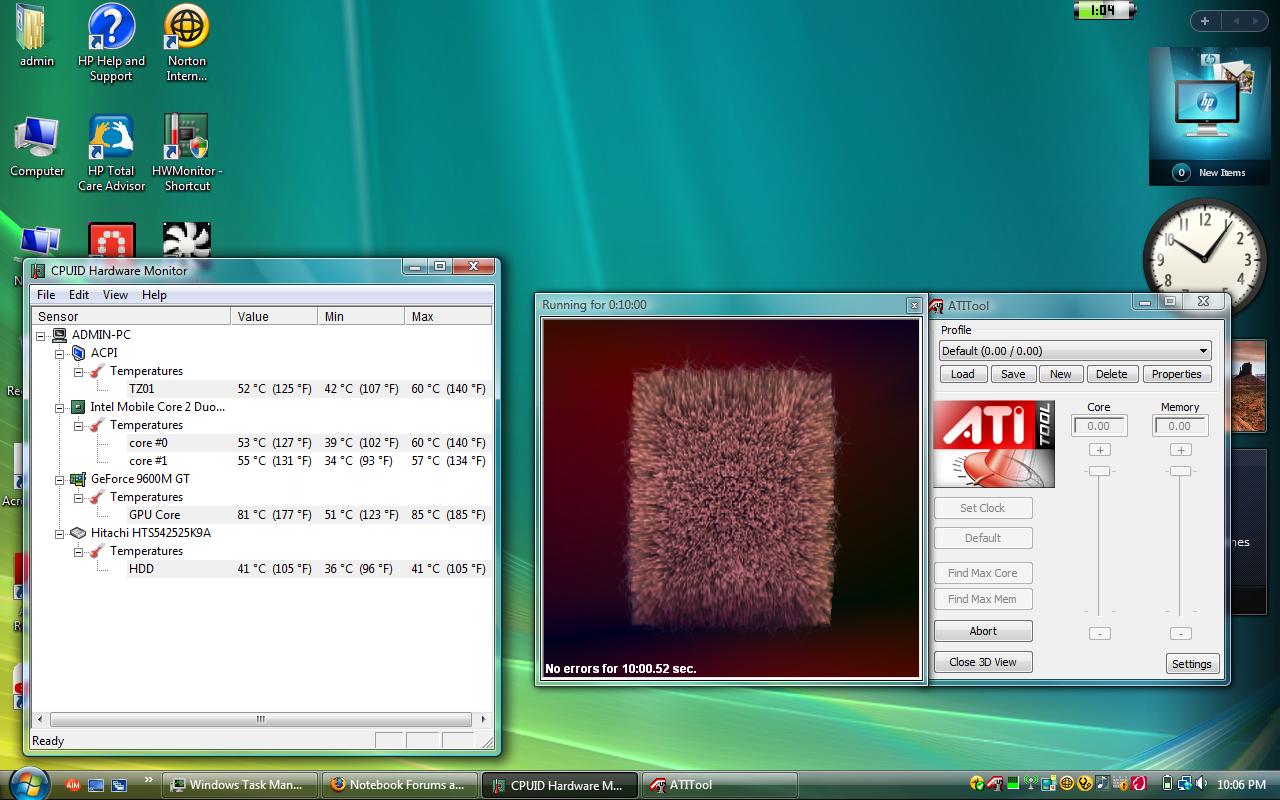Collapse the Hitachi HTS542525K9A node
The width and height of the screenshot is (1280, 800).
click(x=60, y=533)
